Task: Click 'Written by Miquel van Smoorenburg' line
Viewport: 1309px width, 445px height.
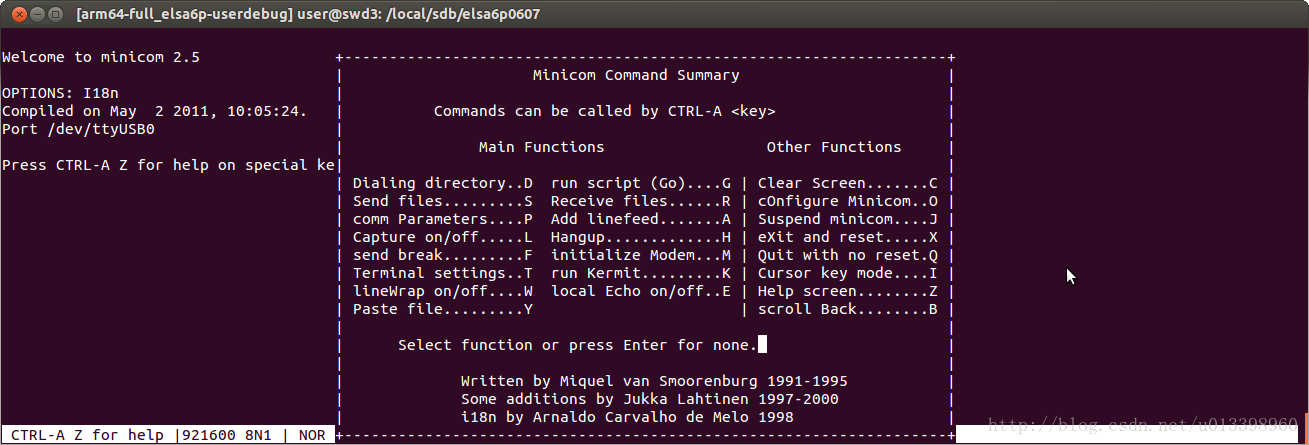Action: tap(654, 381)
